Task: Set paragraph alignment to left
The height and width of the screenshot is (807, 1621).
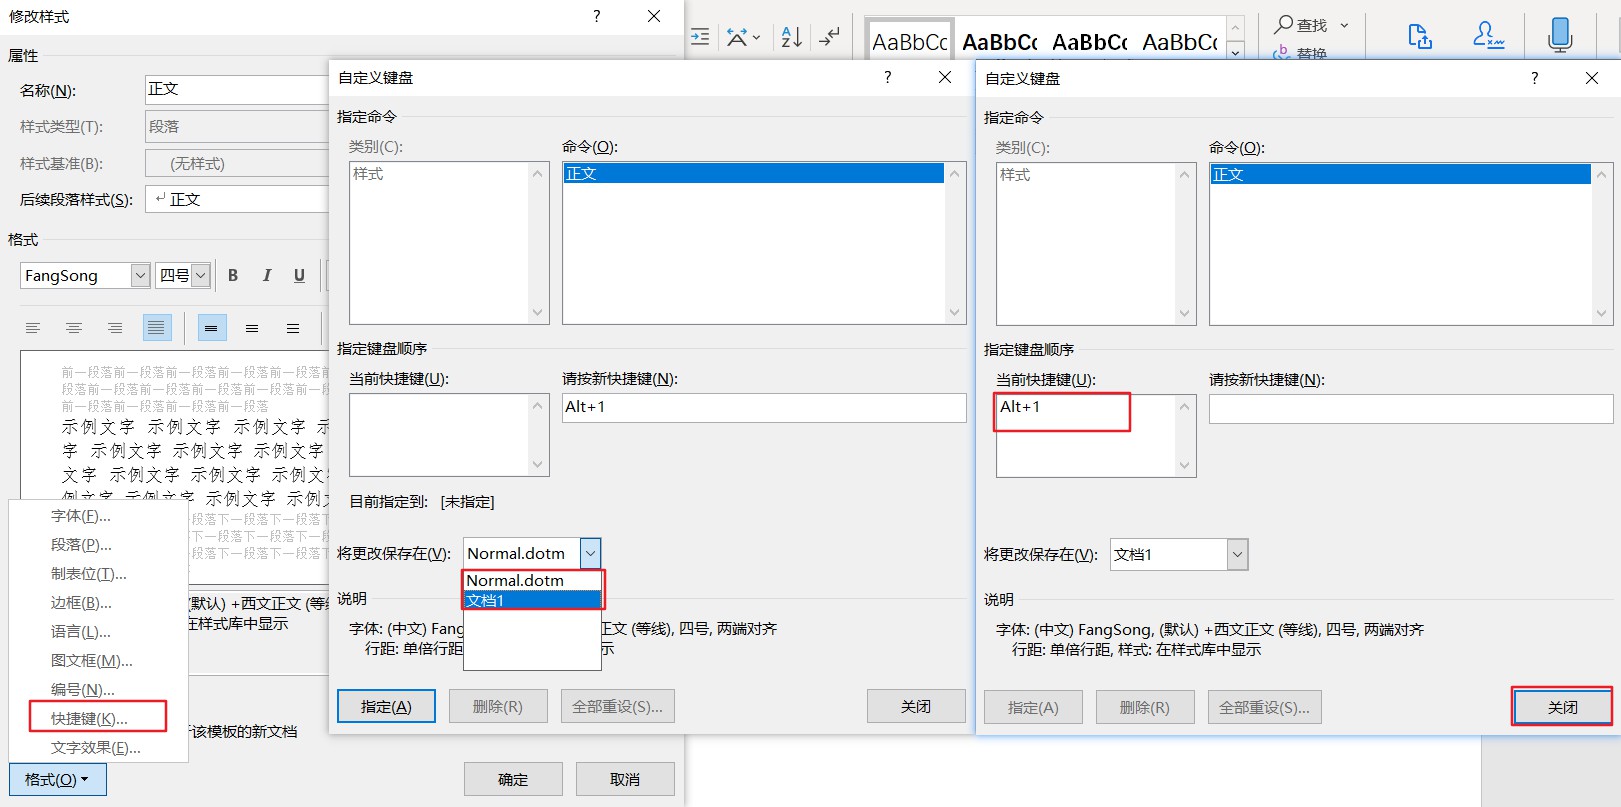Action: coord(33,327)
